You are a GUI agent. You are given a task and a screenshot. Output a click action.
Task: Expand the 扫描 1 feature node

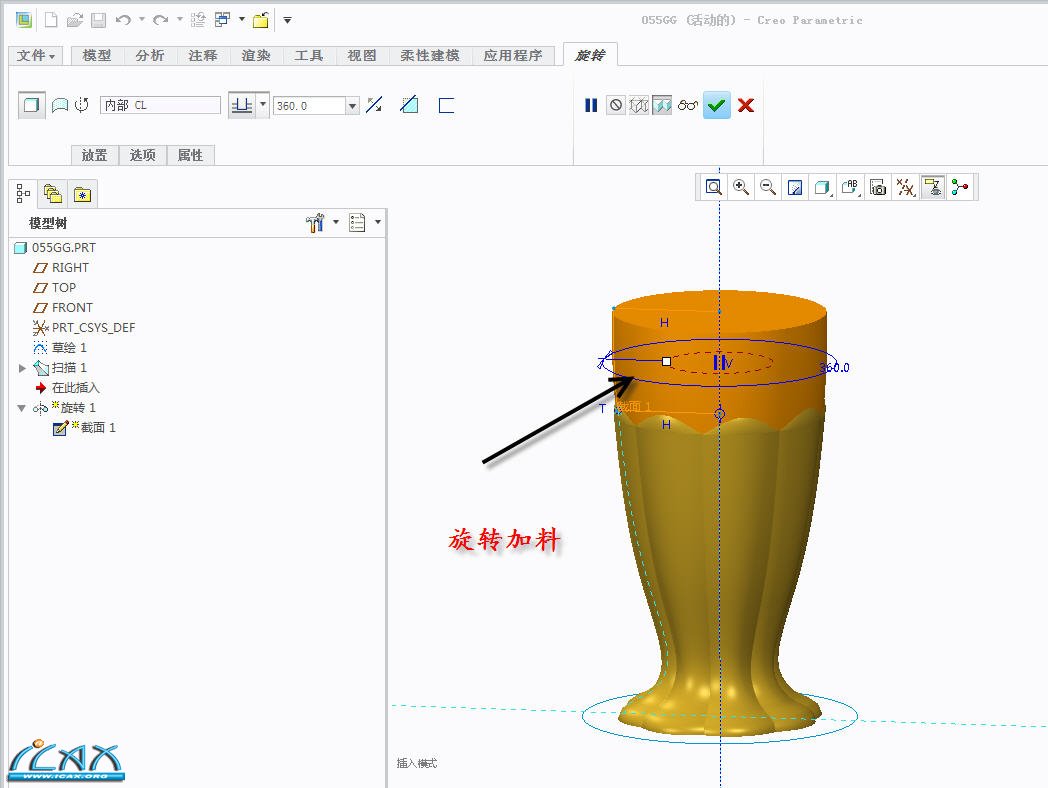pyautogui.click(x=22, y=368)
